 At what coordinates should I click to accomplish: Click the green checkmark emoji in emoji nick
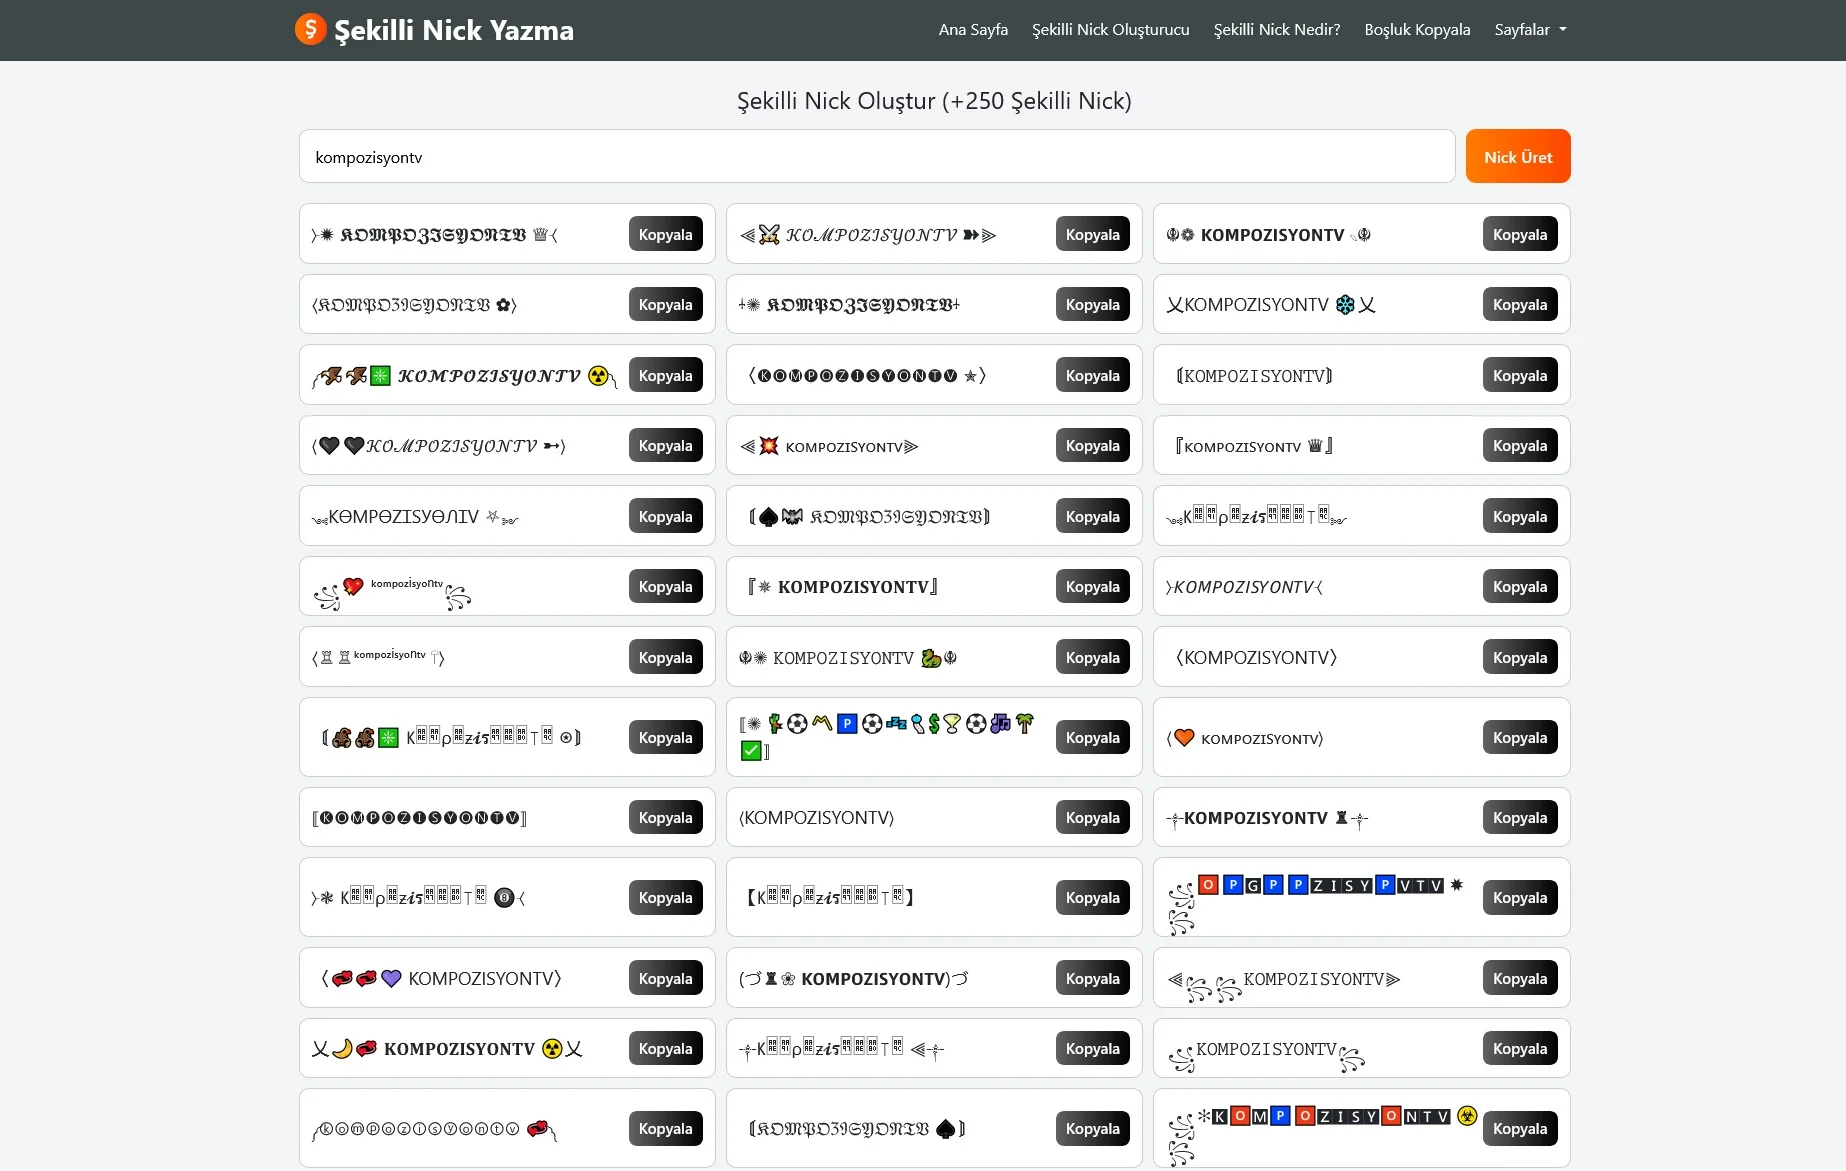(x=751, y=750)
